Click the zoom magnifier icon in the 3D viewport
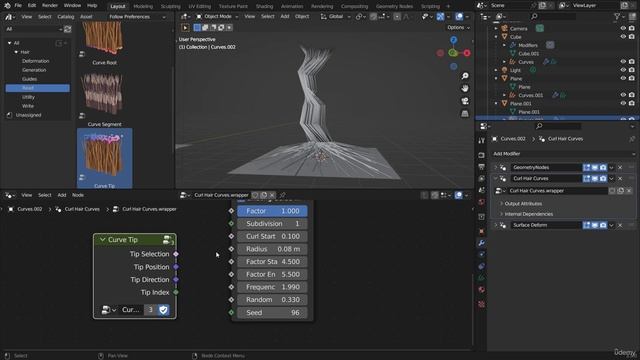This screenshot has width=640, height=360. 465,76
